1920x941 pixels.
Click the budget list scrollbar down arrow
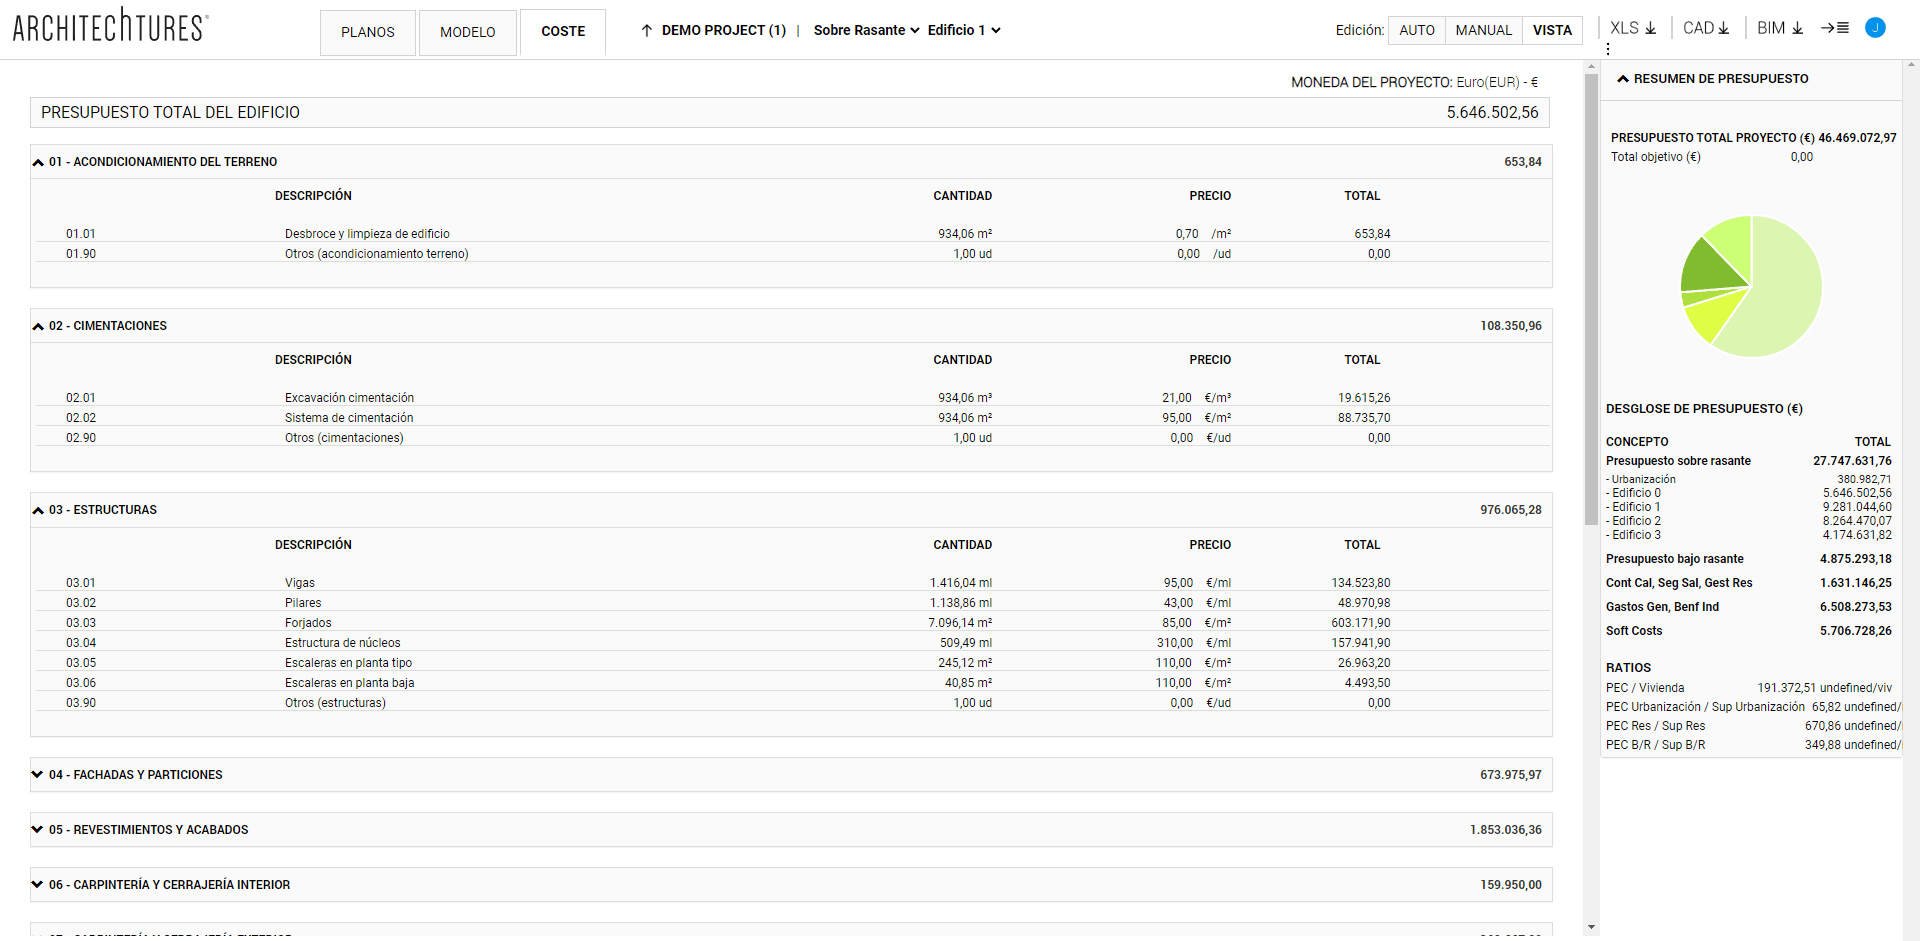pyautogui.click(x=1591, y=928)
